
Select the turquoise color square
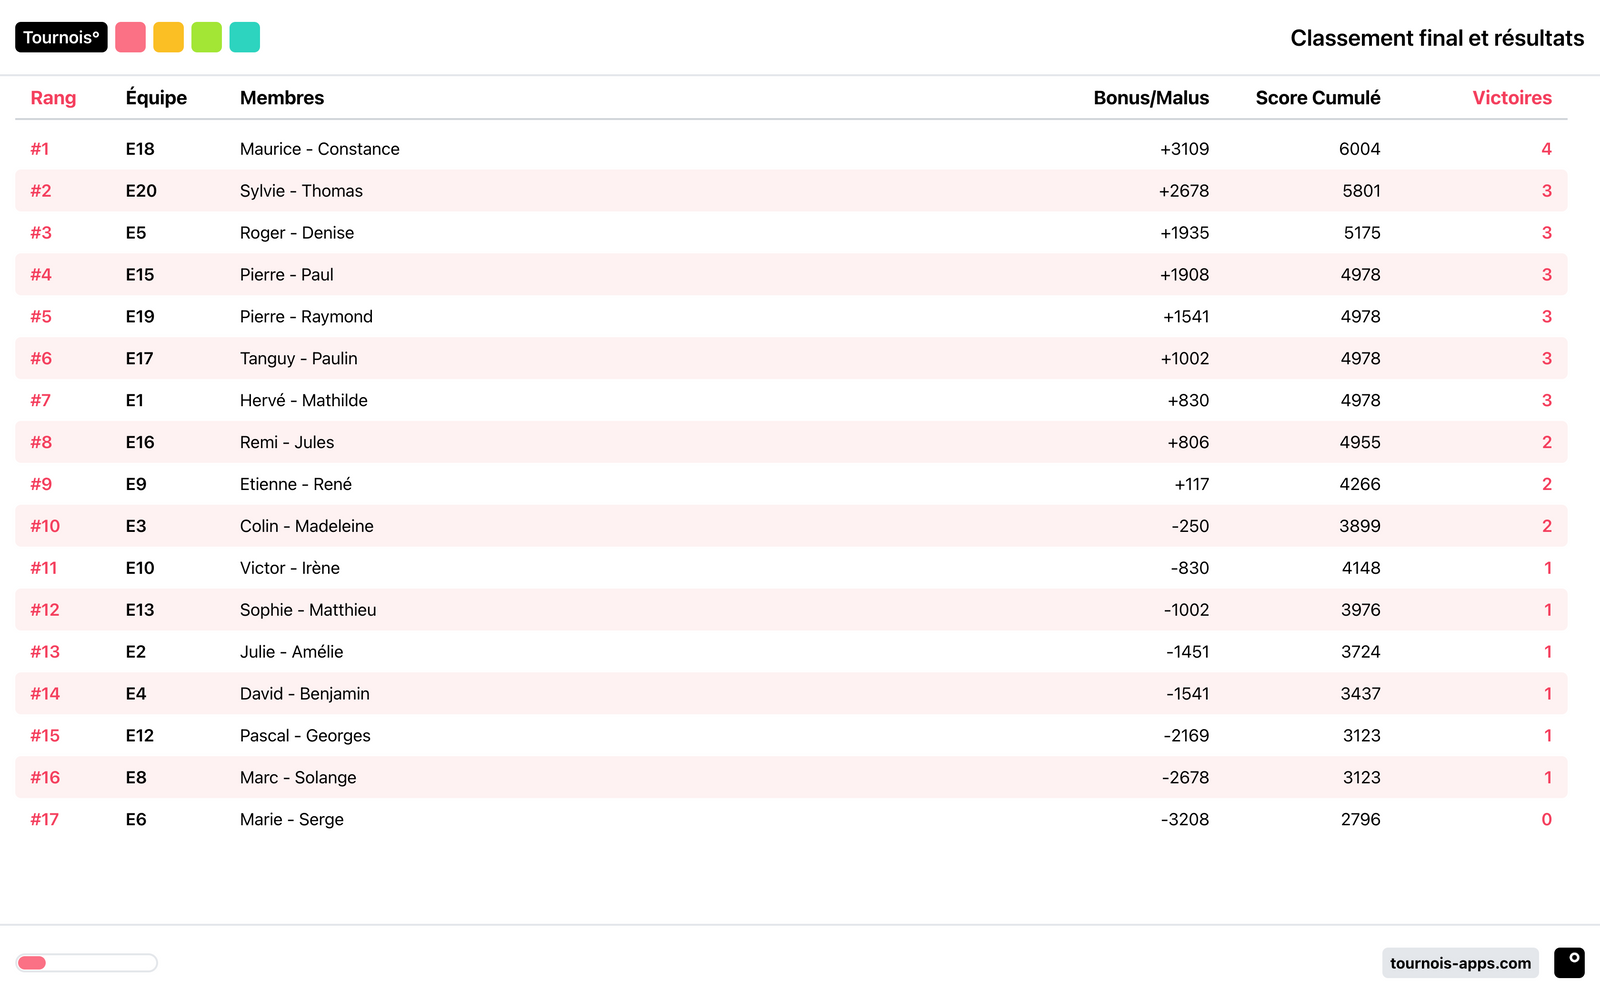244,37
